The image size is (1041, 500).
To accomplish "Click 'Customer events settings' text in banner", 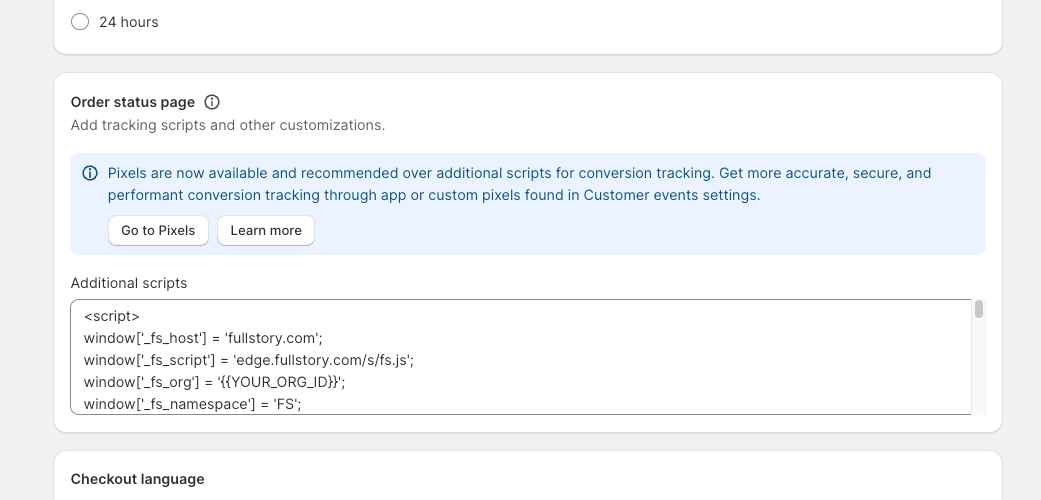I will (x=670, y=195).
